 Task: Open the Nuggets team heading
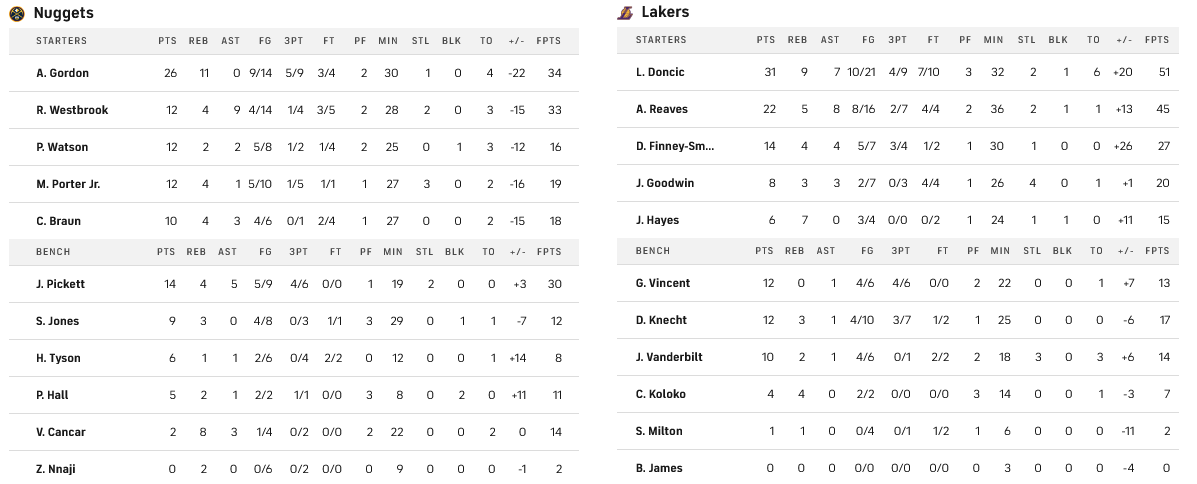pos(63,13)
